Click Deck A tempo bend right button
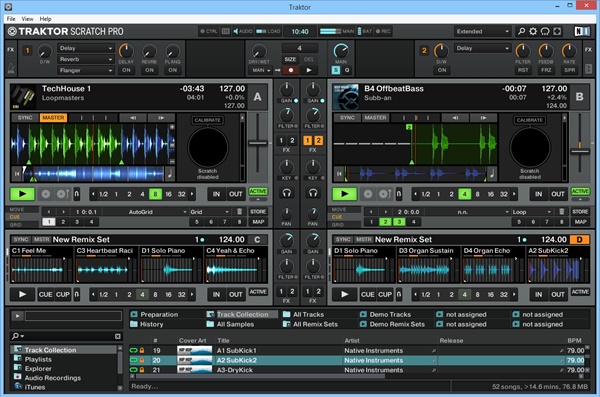The image size is (600, 397). click(x=161, y=118)
